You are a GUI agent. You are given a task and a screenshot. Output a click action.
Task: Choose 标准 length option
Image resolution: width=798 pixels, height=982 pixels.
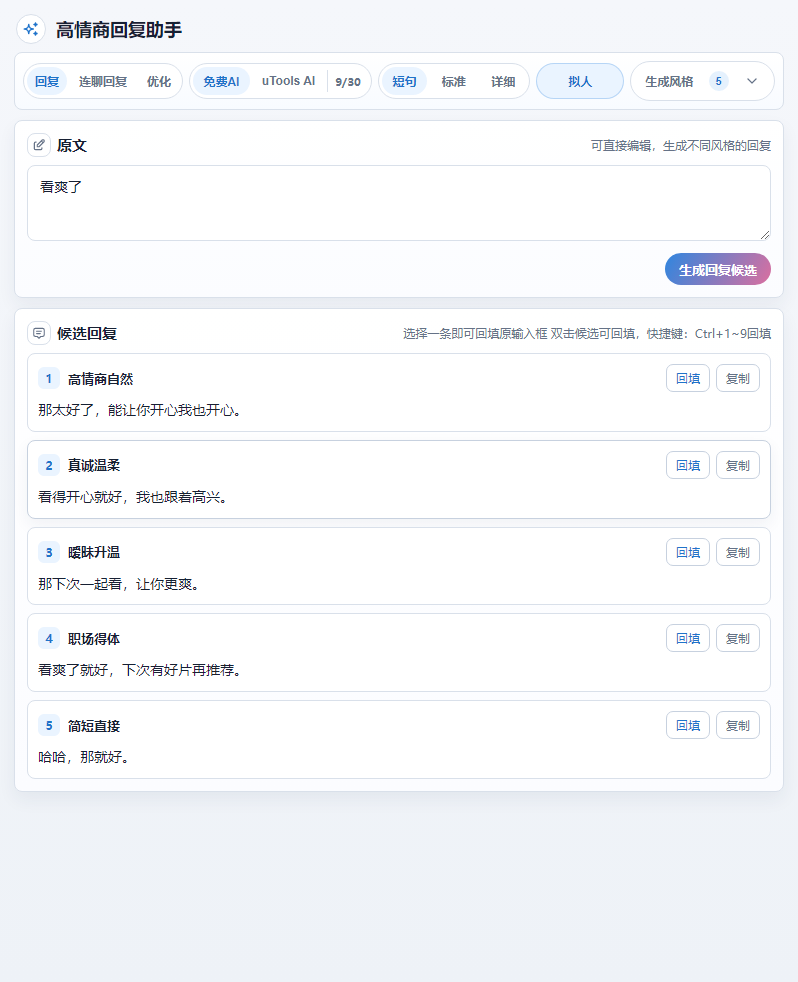pyautogui.click(x=453, y=81)
